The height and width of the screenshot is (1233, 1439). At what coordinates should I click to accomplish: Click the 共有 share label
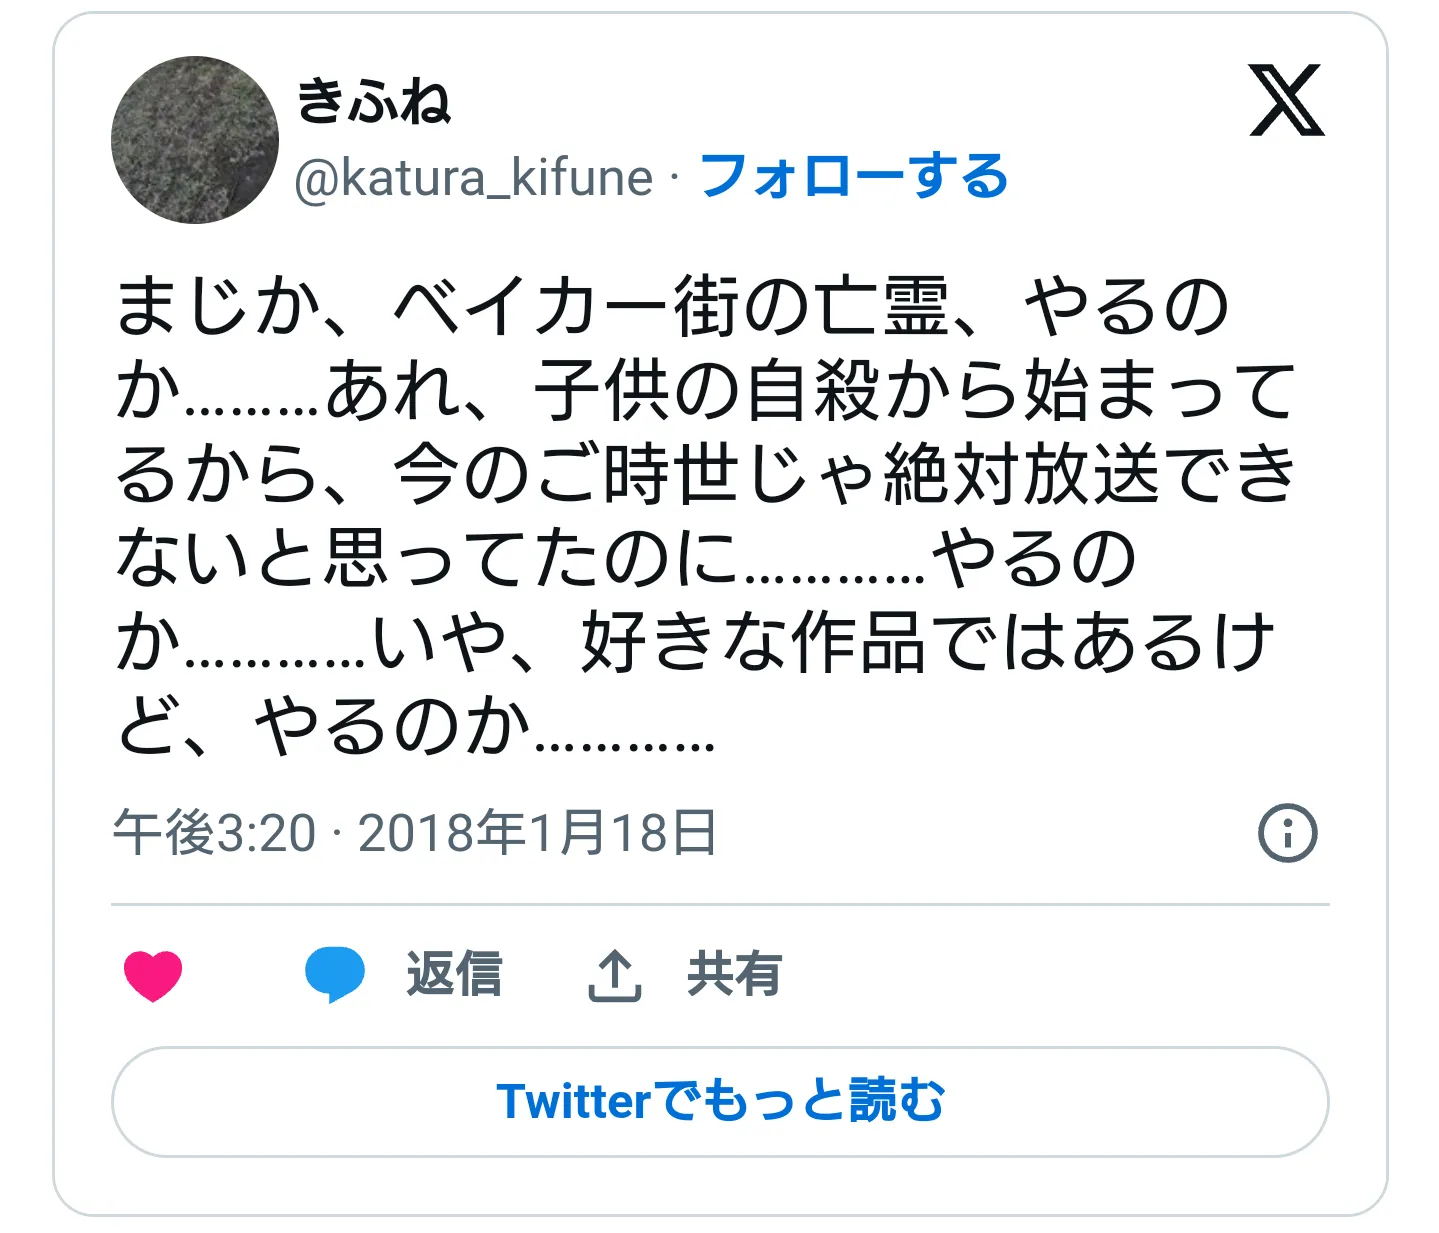[x=734, y=975]
